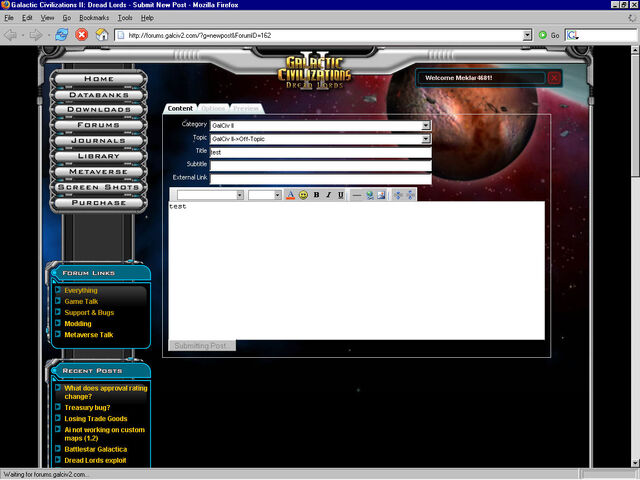This screenshot has width=640, height=480.
Task: Click the arrow bullet beside Everything
Action: [x=58, y=290]
